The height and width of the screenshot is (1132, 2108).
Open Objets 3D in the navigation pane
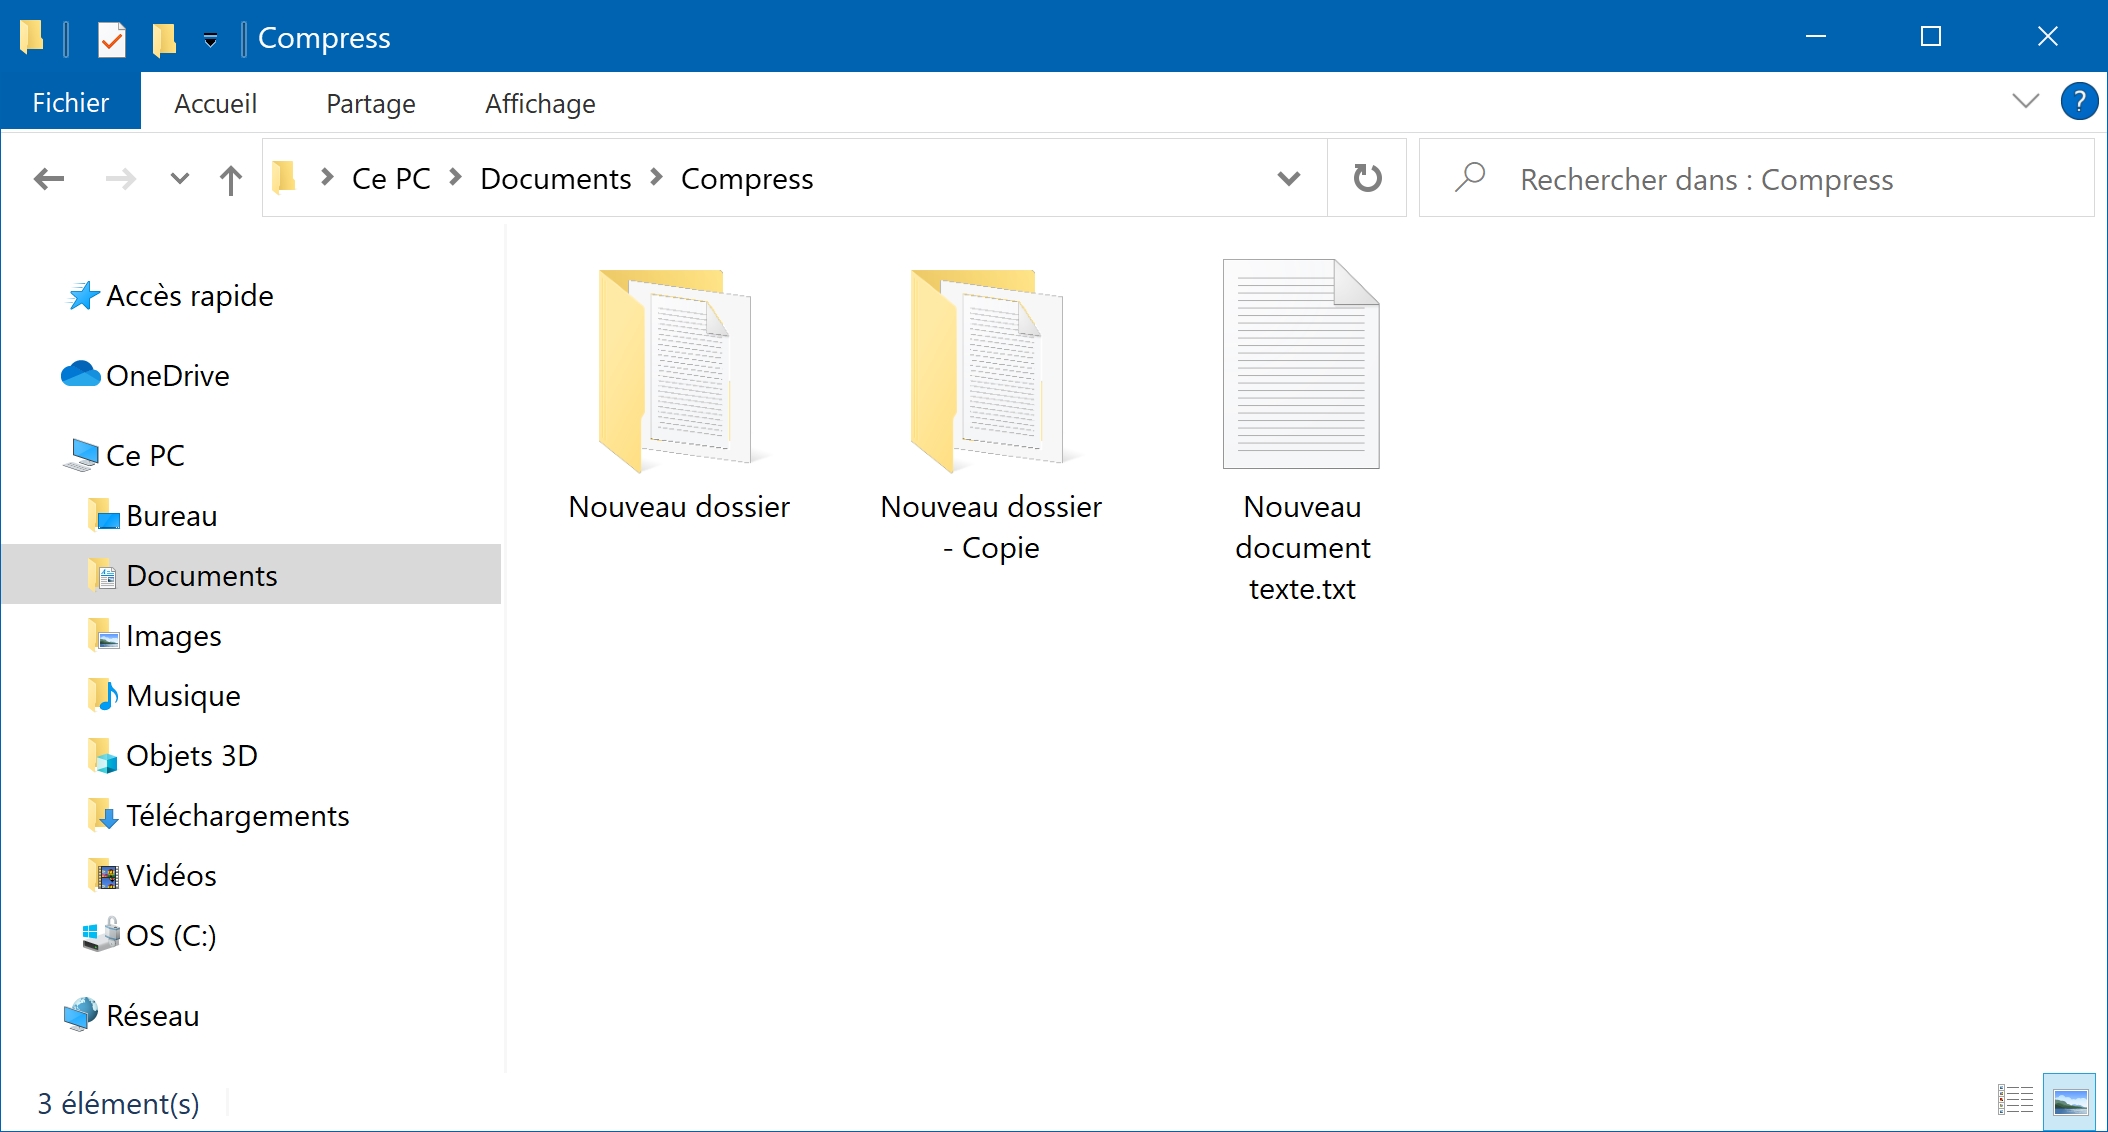click(173, 756)
